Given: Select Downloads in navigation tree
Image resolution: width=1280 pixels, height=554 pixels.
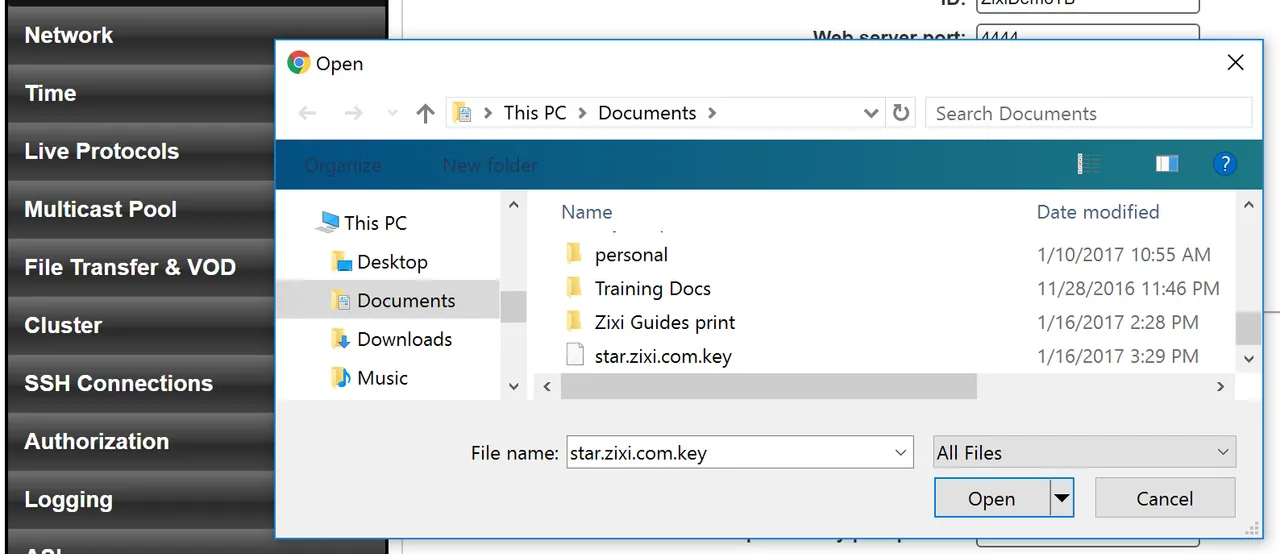Looking at the screenshot, I should 404,340.
